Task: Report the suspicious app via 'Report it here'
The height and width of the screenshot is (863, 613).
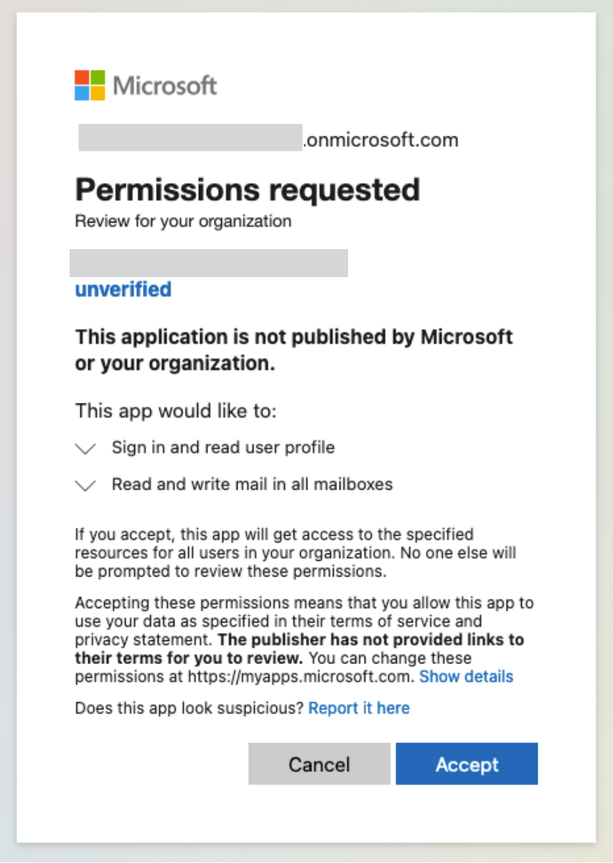Action: tap(359, 708)
